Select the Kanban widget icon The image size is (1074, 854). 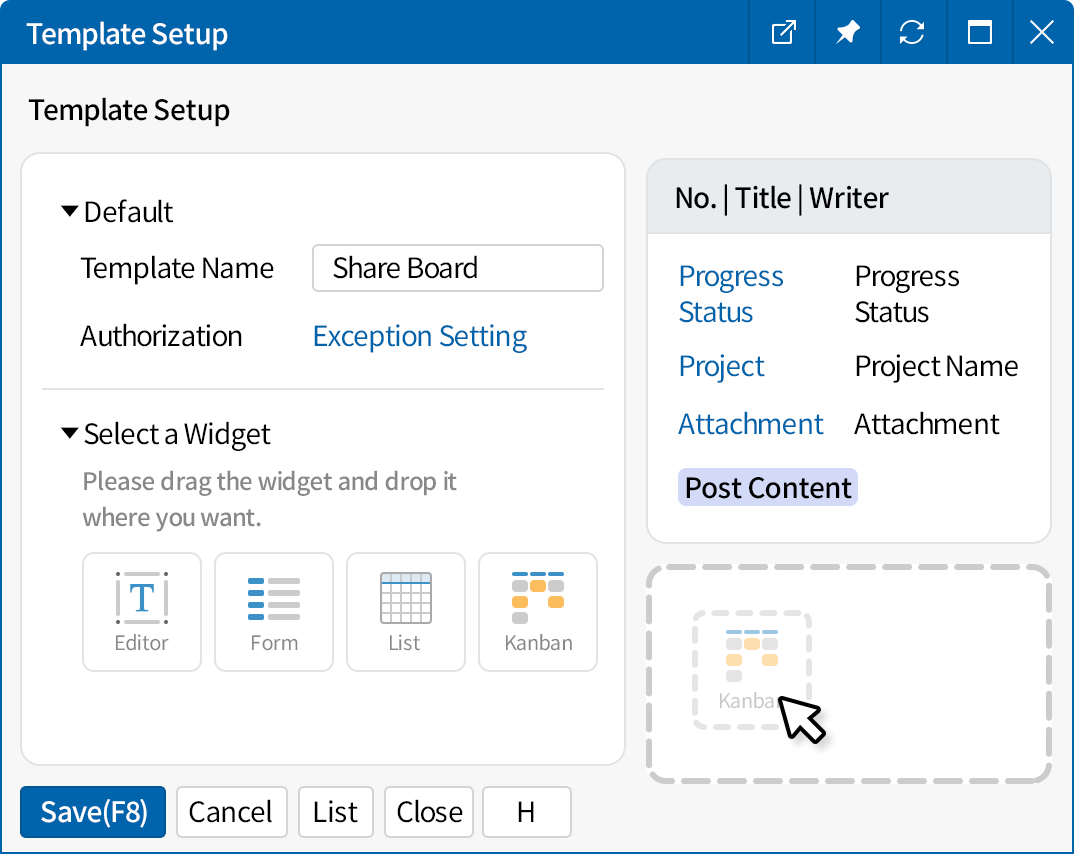pos(537,612)
